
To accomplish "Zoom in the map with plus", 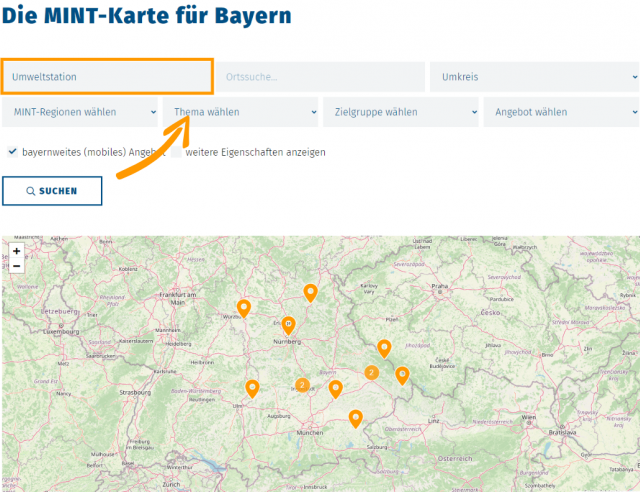I will pyautogui.click(x=17, y=251).
